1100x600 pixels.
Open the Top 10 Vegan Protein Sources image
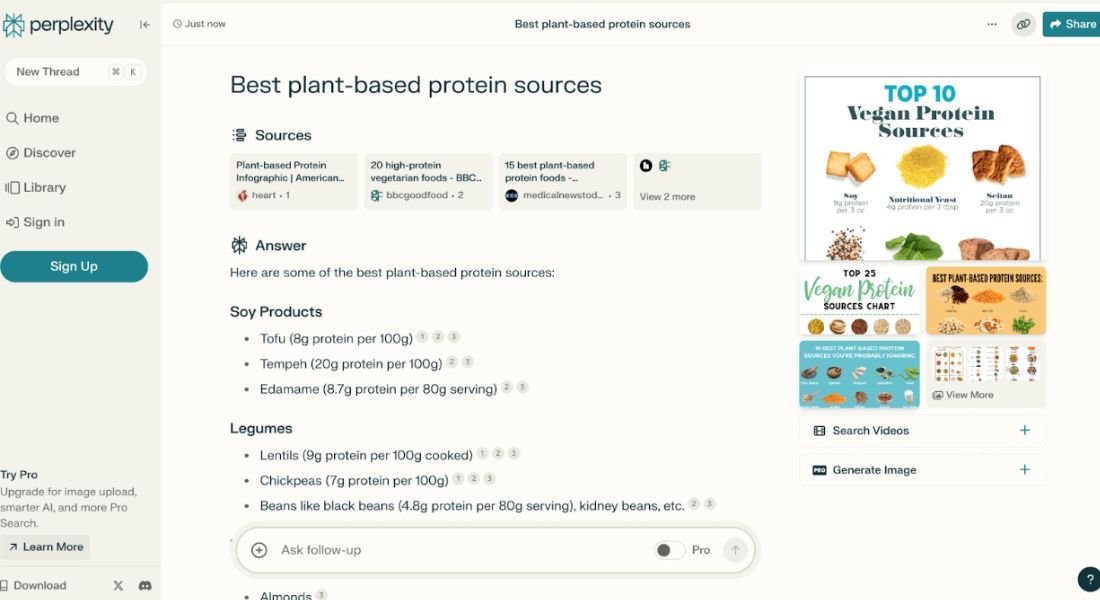[922, 168]
